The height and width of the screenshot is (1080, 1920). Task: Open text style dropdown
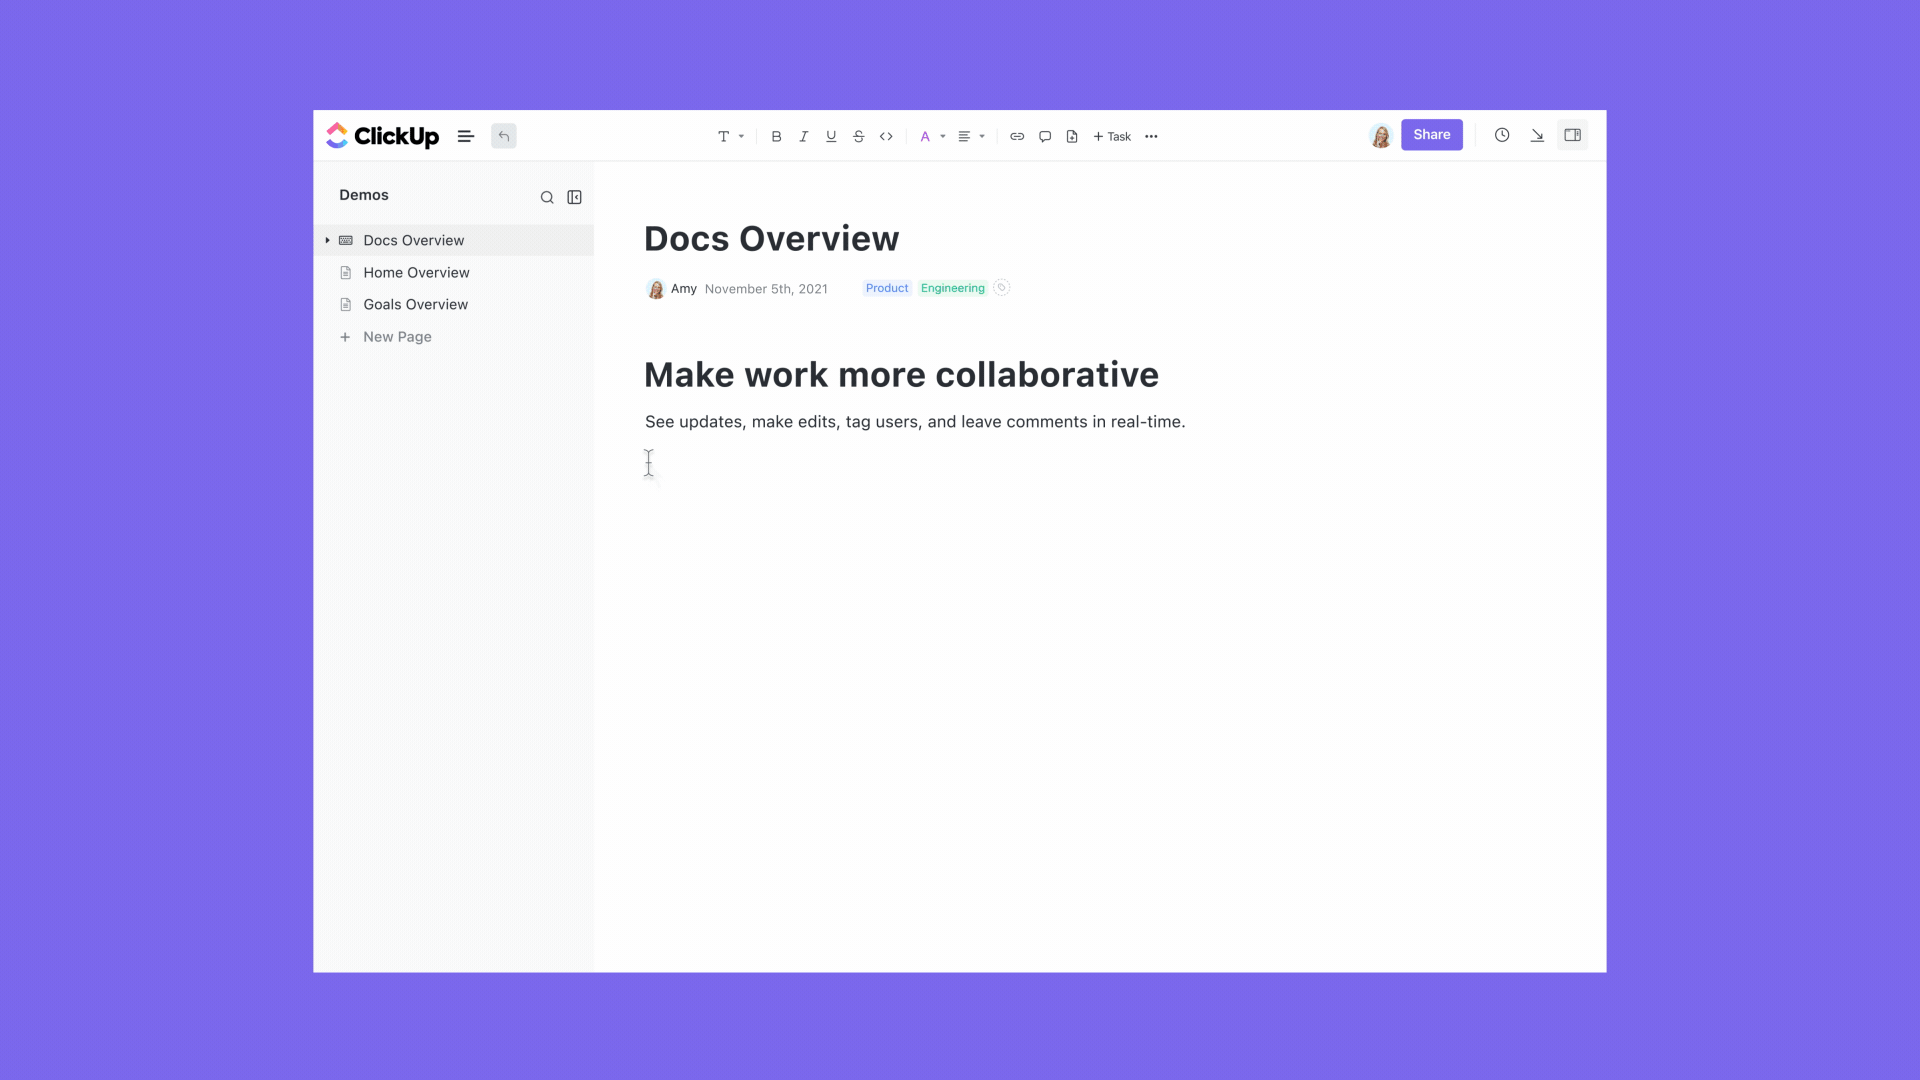pyautogui.click(x=730, y=136)
